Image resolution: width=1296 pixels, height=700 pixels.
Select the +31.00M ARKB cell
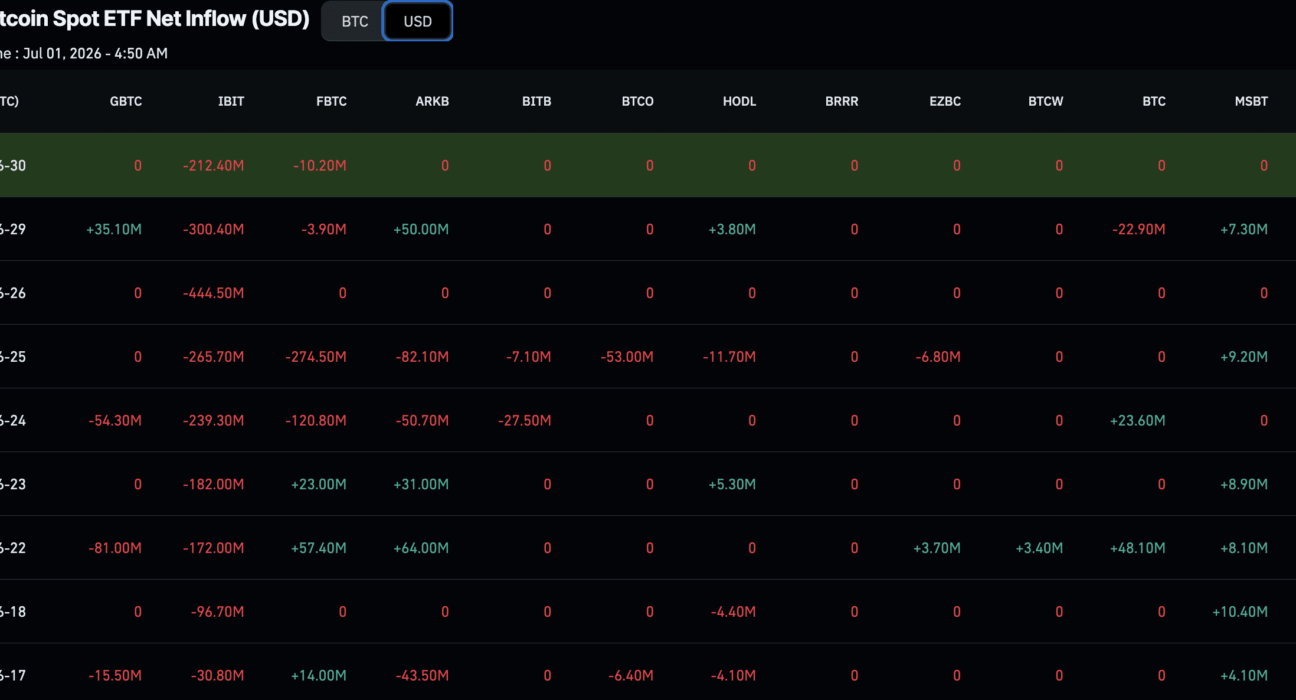[421, 484]
